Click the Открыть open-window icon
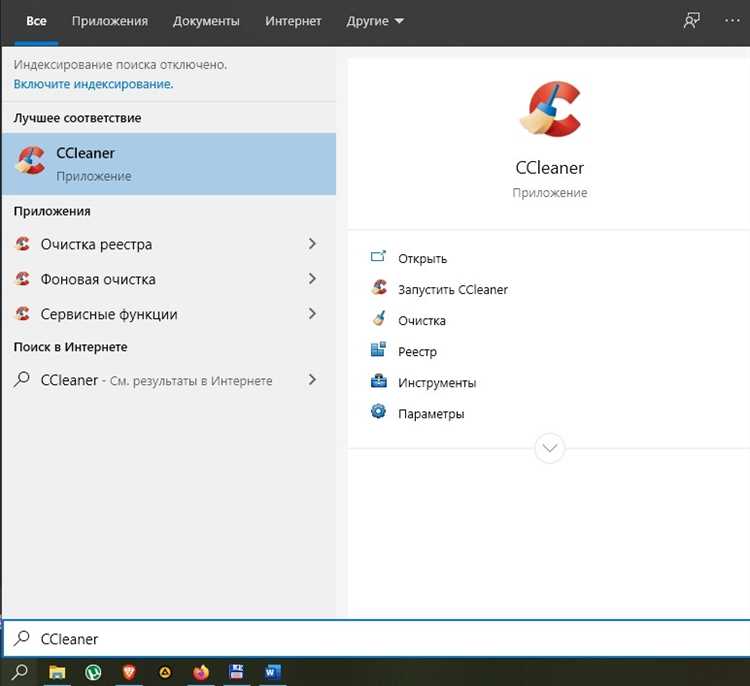The image size is (750, 686). (x=378, y=257)
